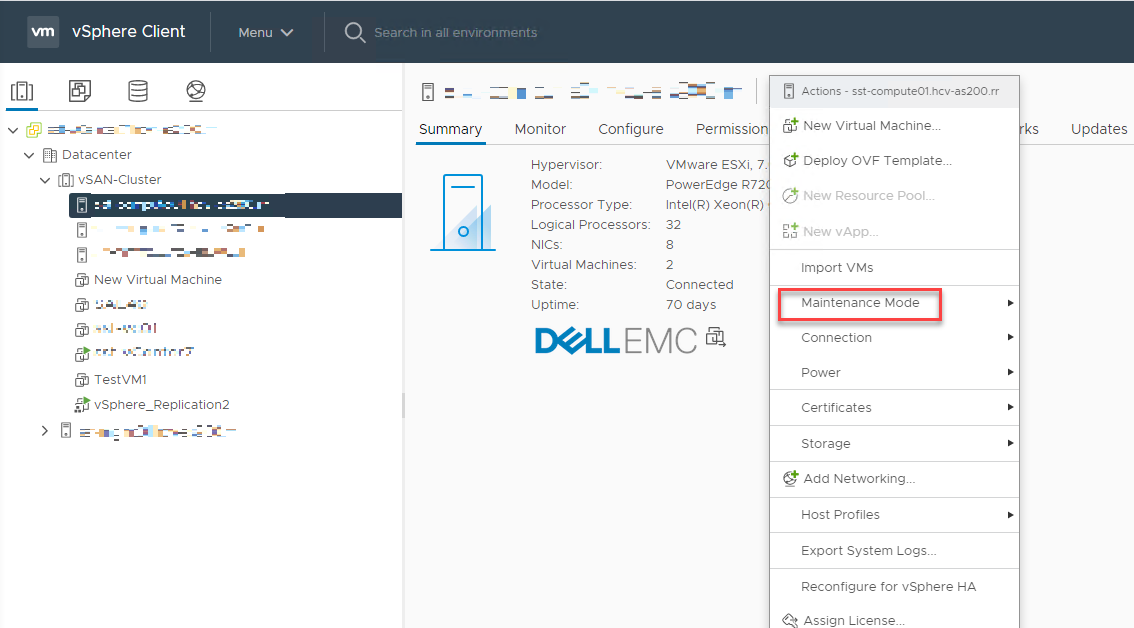Open the Power submenu arrow

tap(1011, 372)
